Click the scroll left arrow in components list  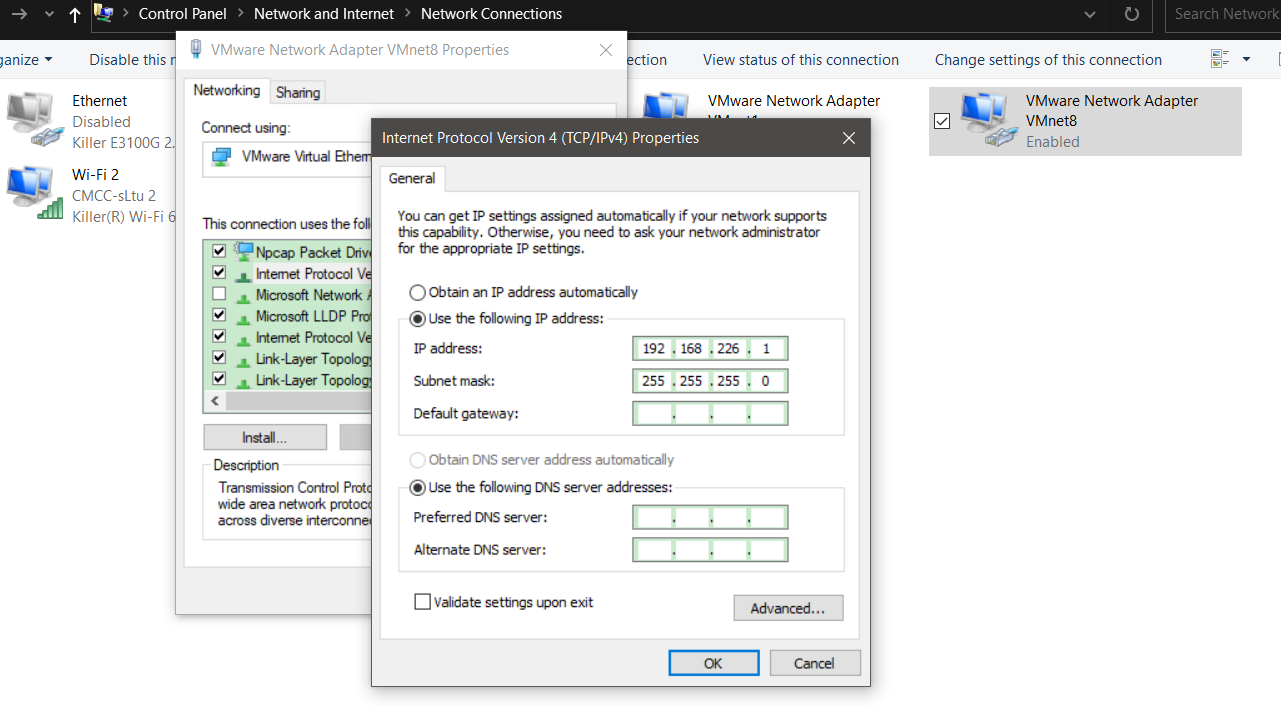point(214,401)
